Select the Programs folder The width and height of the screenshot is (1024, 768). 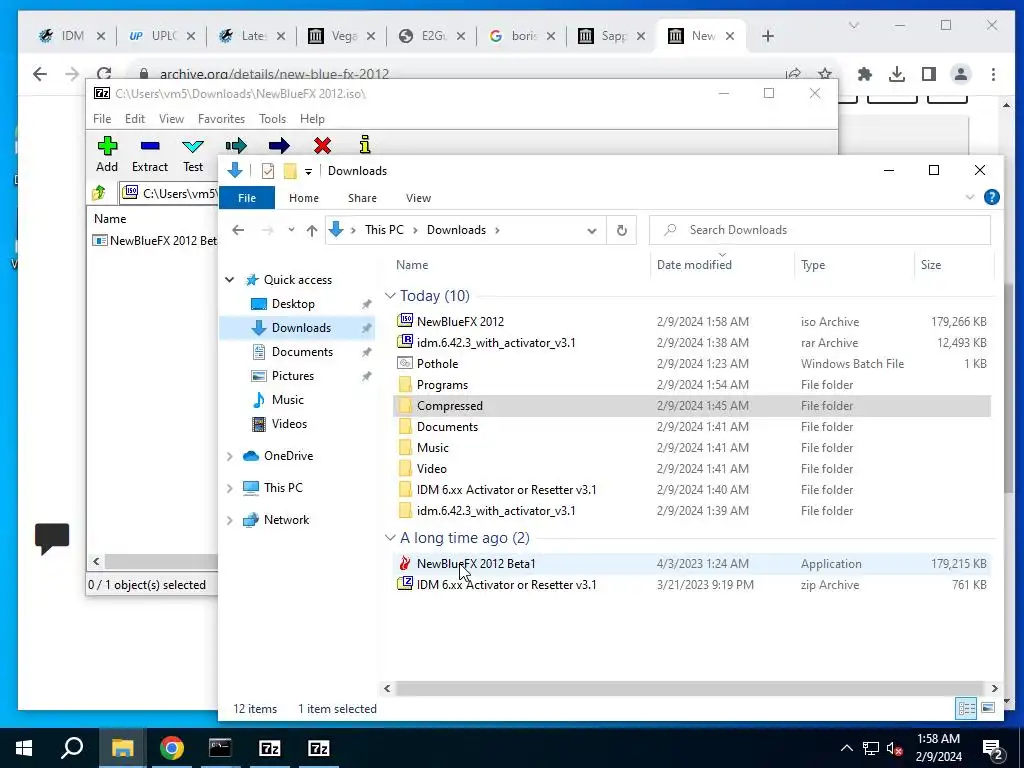pos(692,385)
